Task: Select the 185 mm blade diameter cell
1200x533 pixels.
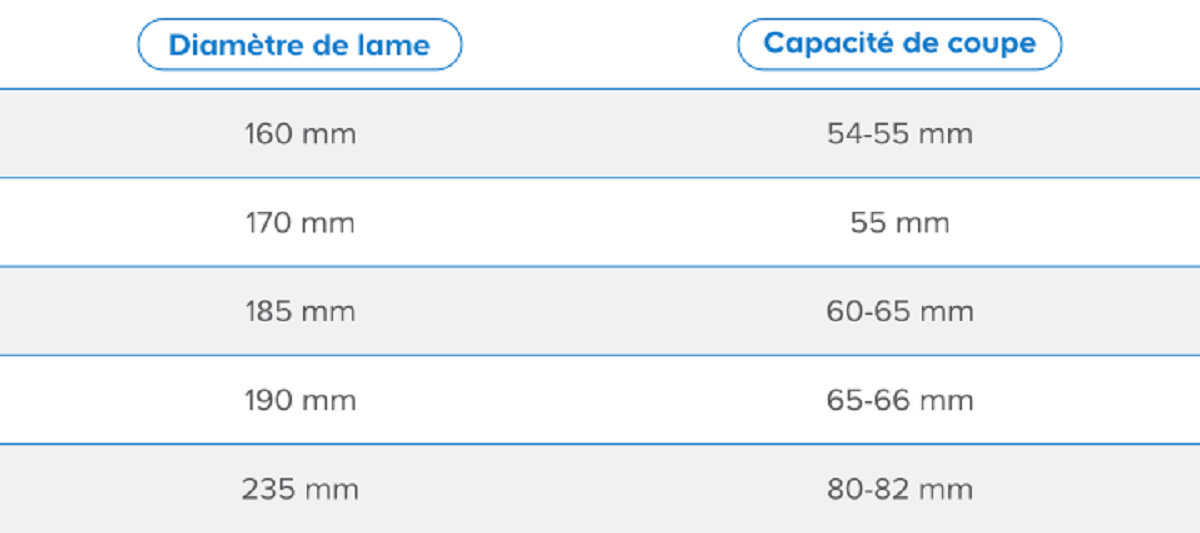Action: coord(300,311)
